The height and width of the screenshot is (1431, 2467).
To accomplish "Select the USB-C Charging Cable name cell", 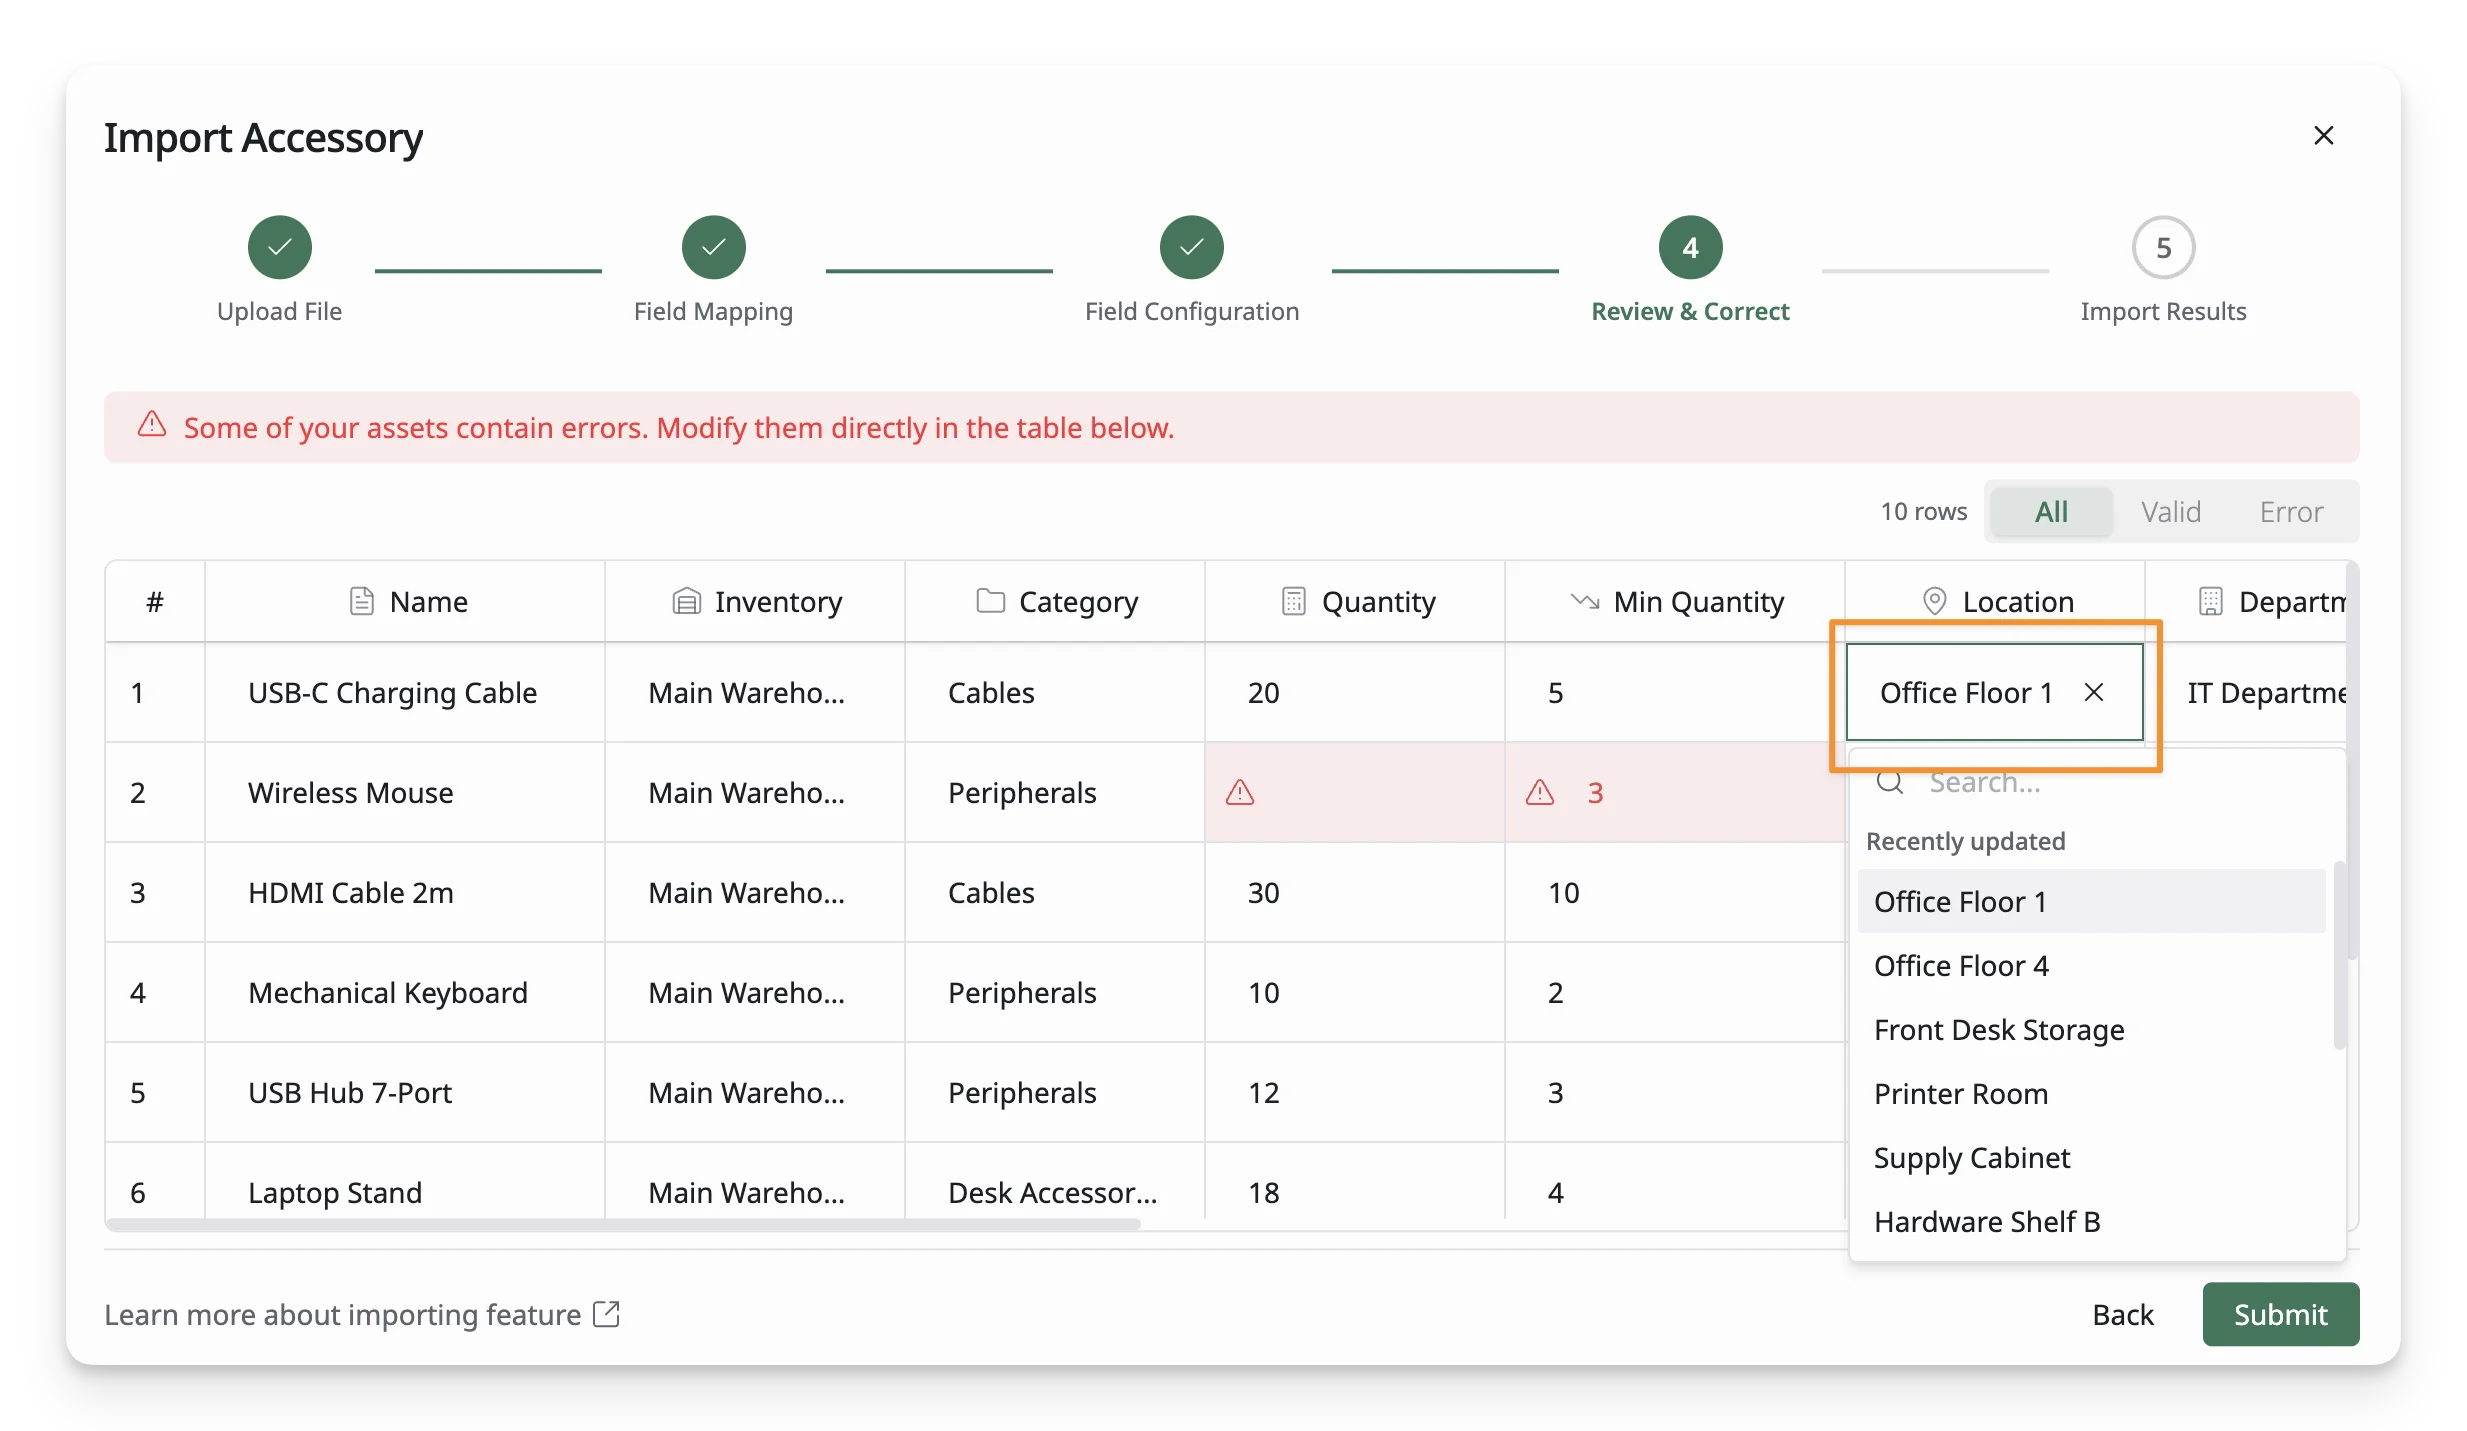I will coord(405,692).
